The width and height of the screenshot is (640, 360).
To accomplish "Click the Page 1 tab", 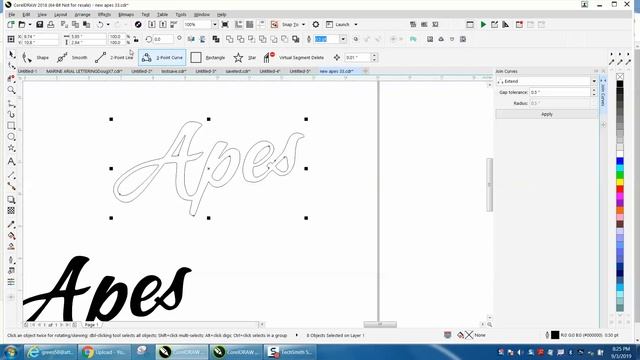I will [92, 325].
